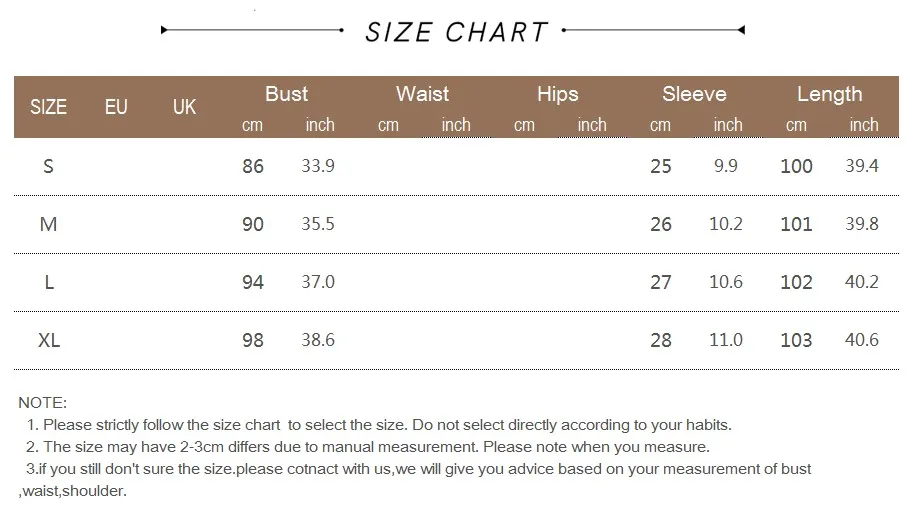Click the 27 sleeve cm value
The height and width of the screenshot is (532, 920).
[661, 282]
